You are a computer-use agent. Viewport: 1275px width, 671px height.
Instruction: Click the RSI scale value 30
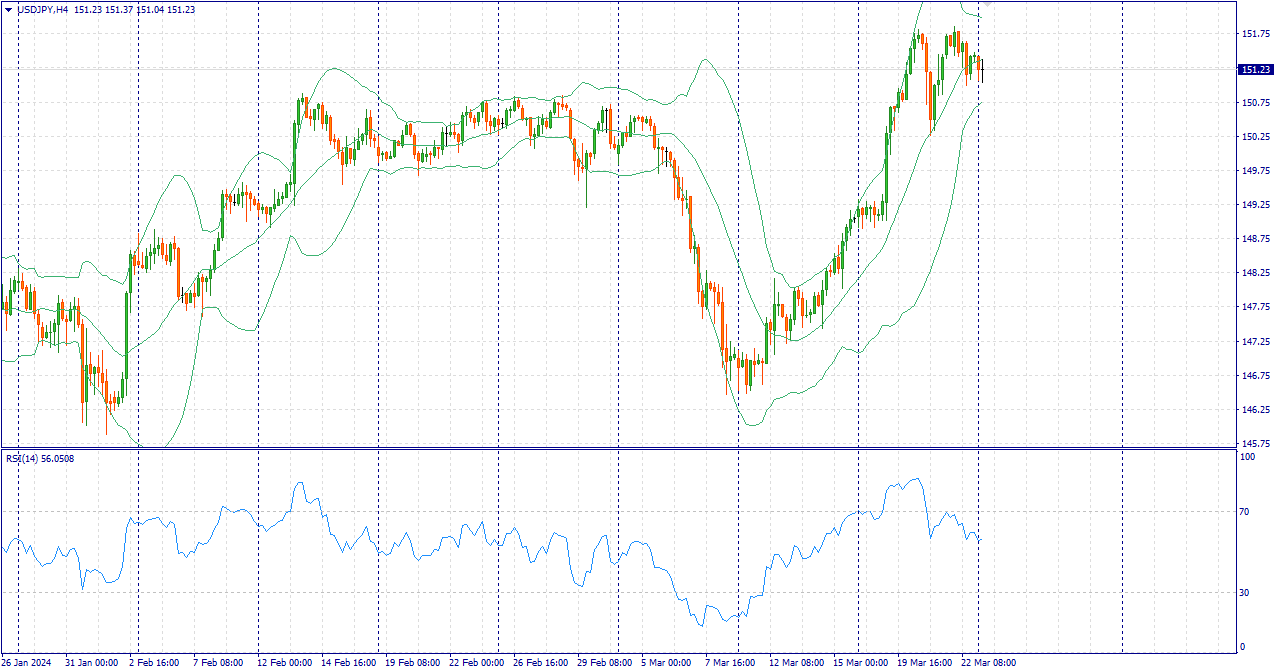click(1245, 593)
